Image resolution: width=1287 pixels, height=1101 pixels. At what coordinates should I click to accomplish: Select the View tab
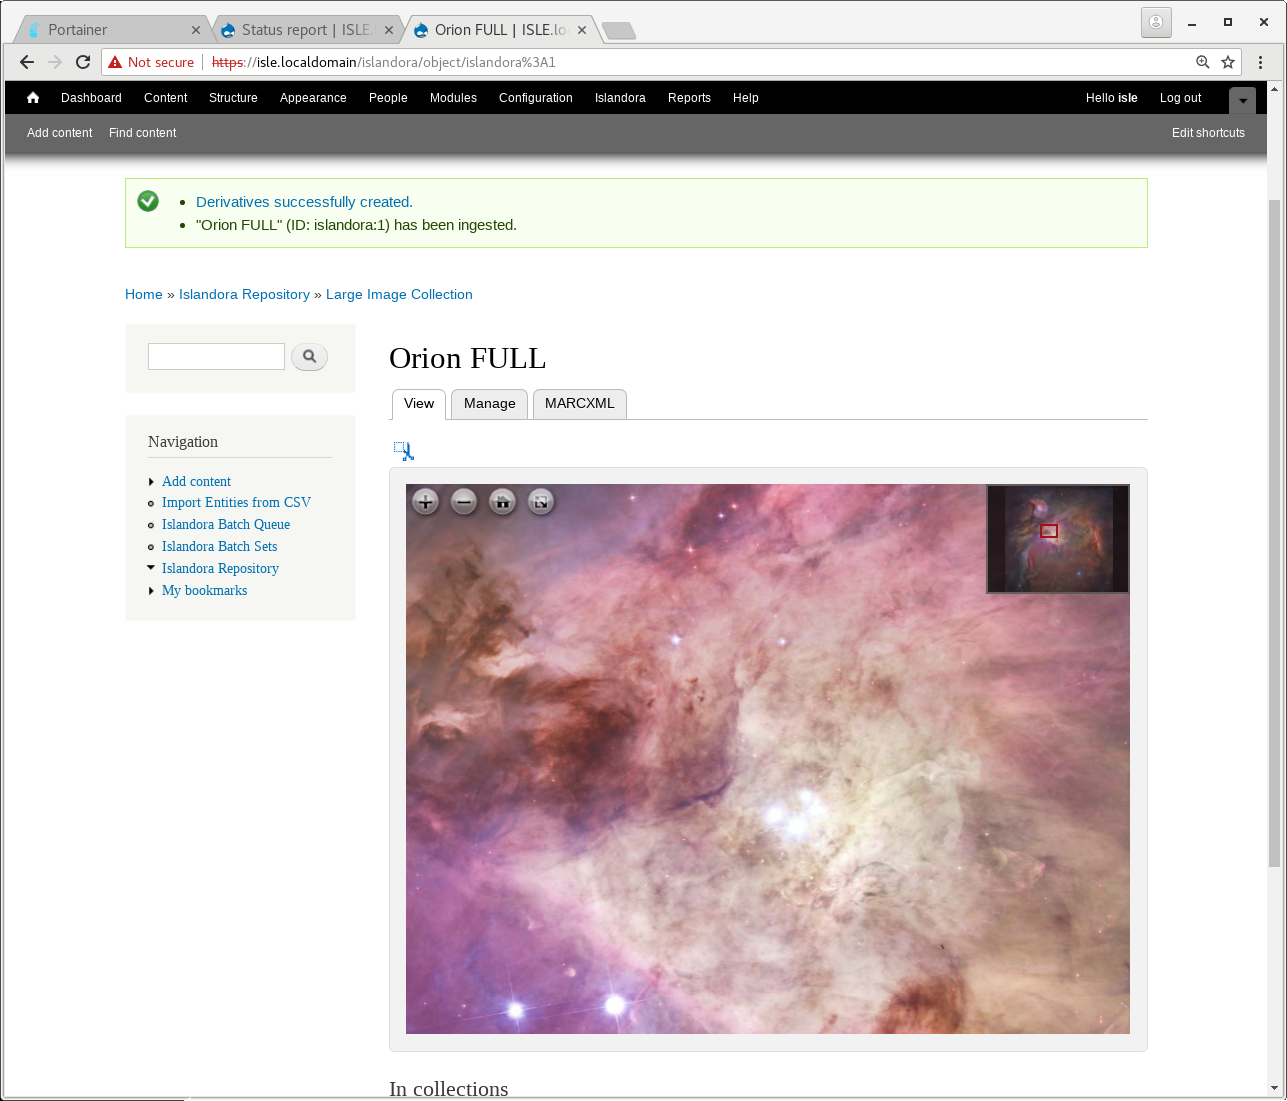coord(419,404)
